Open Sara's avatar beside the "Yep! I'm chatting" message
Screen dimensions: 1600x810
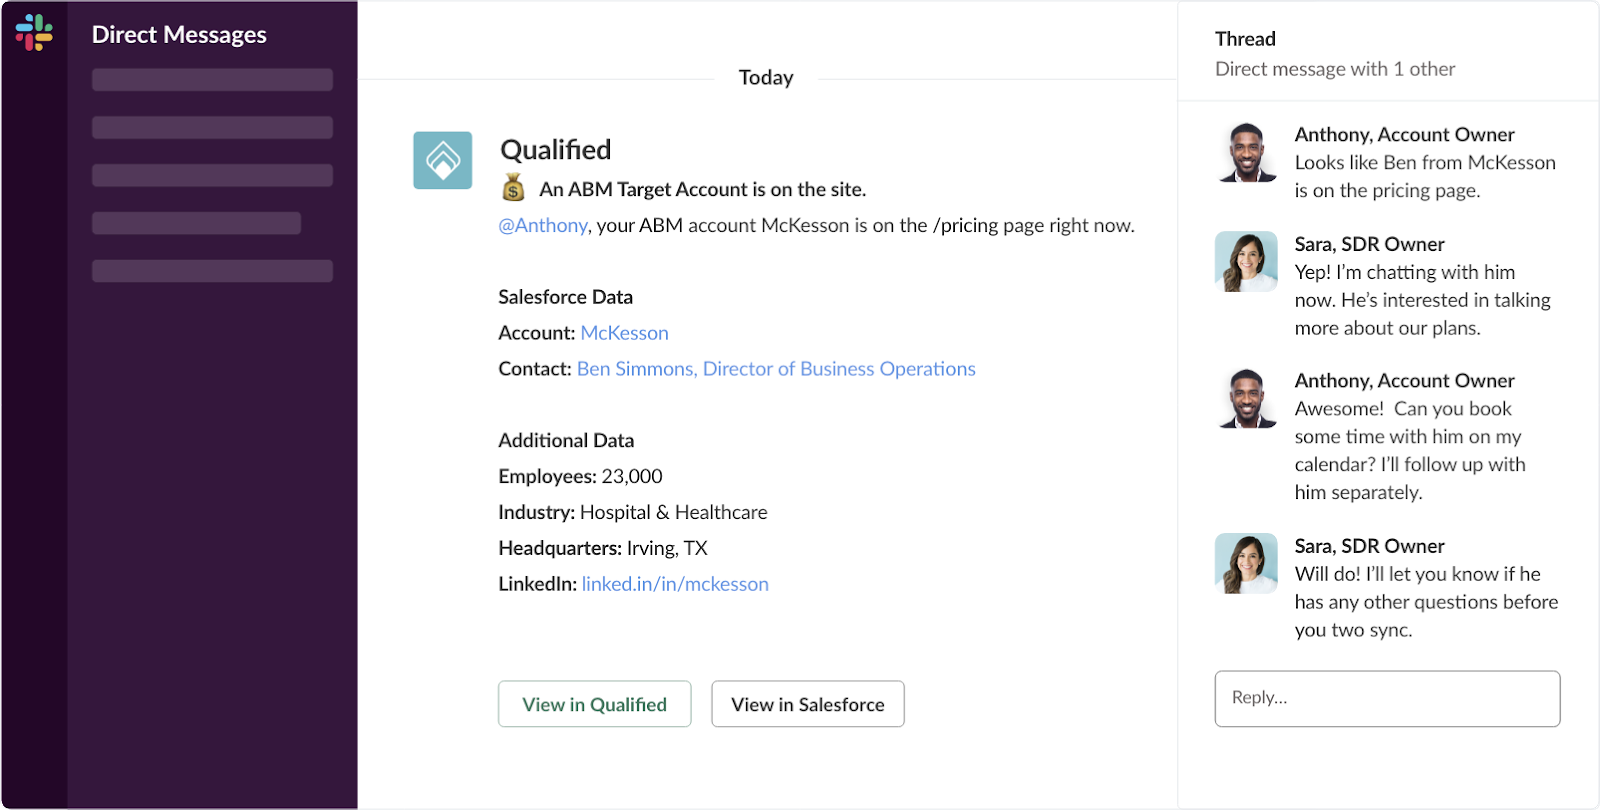[x=1246, y=262]
